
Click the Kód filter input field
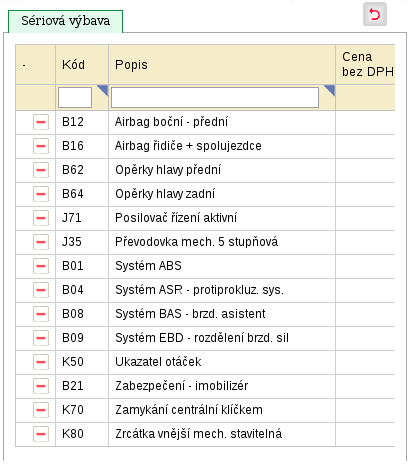click(x=75, y=97)
